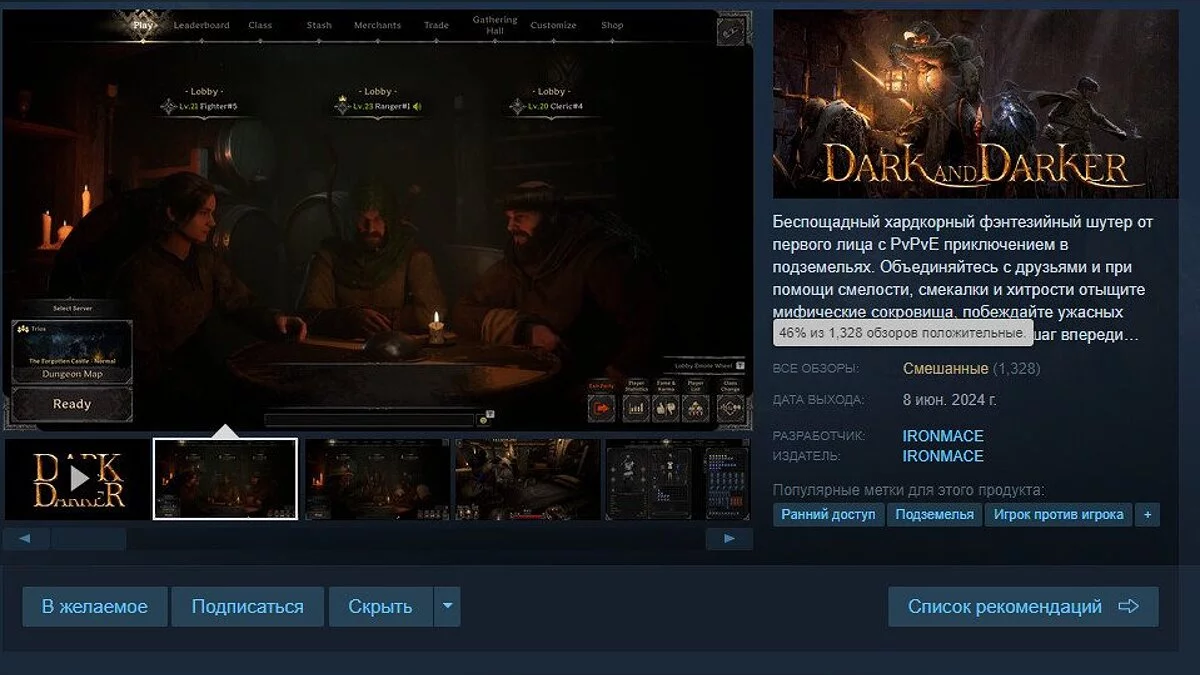
Task: Click the Exit Party icon
Action: click(x=602, y=407)
